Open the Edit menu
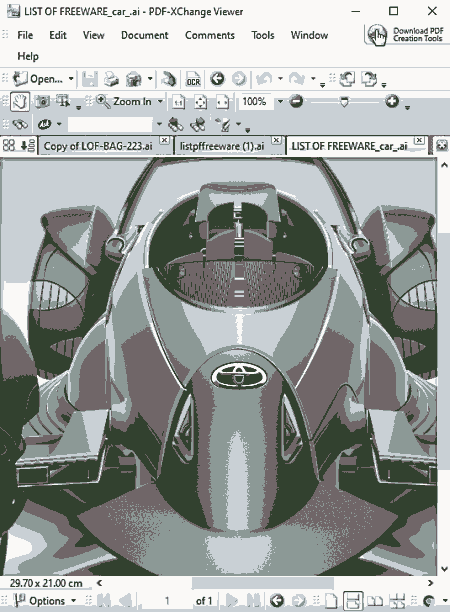450x612 pixels. (58, 35)
